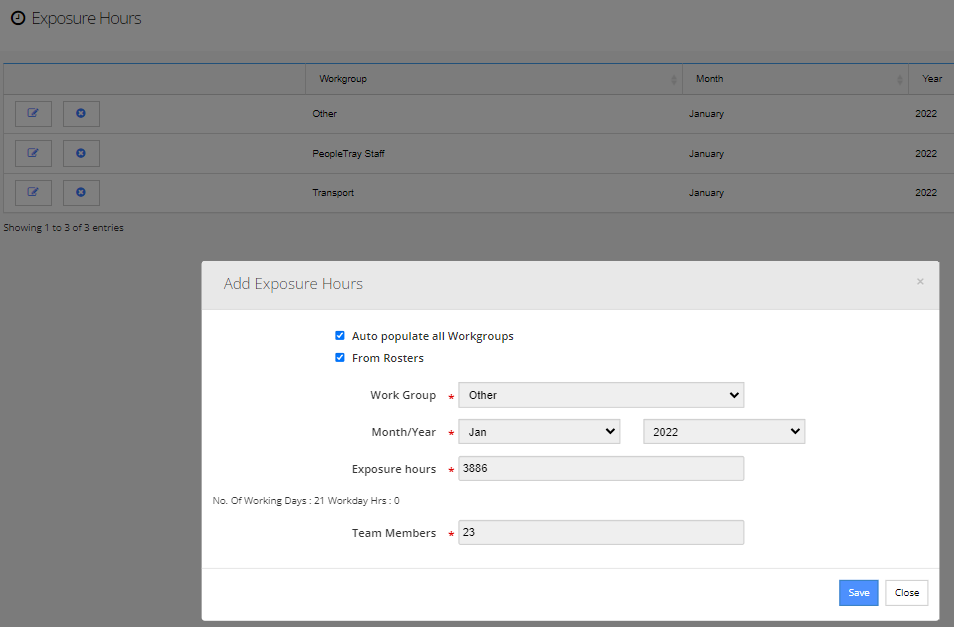Open the month dropdown showing Jan
This screenshot has width=954, height=627.
pos(539,432)
